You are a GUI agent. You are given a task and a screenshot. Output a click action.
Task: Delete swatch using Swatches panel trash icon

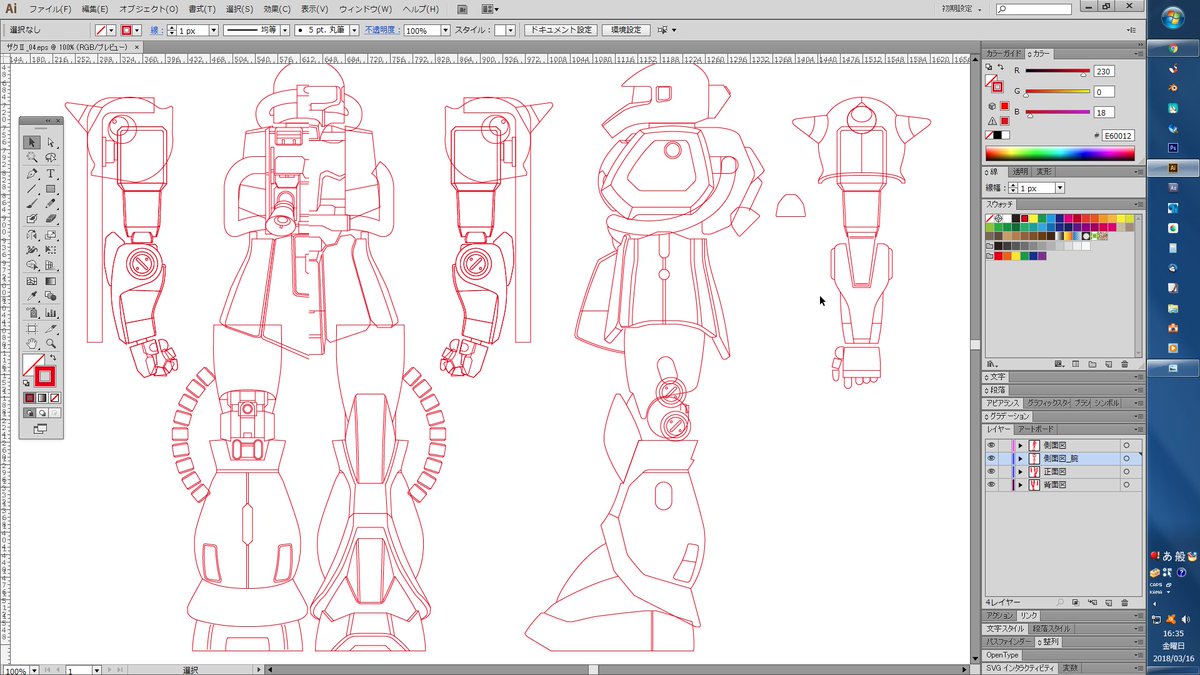tap(1125, 364)
